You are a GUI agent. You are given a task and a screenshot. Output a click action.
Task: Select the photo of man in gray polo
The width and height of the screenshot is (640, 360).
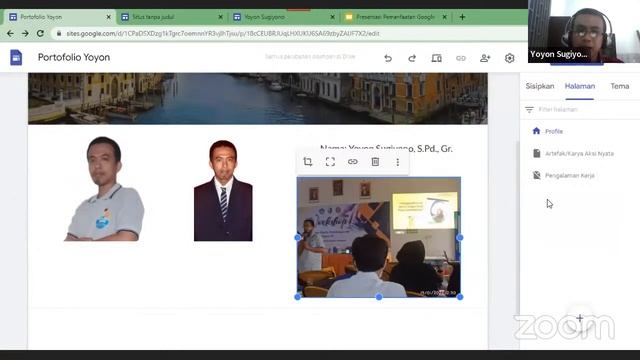coord(104,189)
